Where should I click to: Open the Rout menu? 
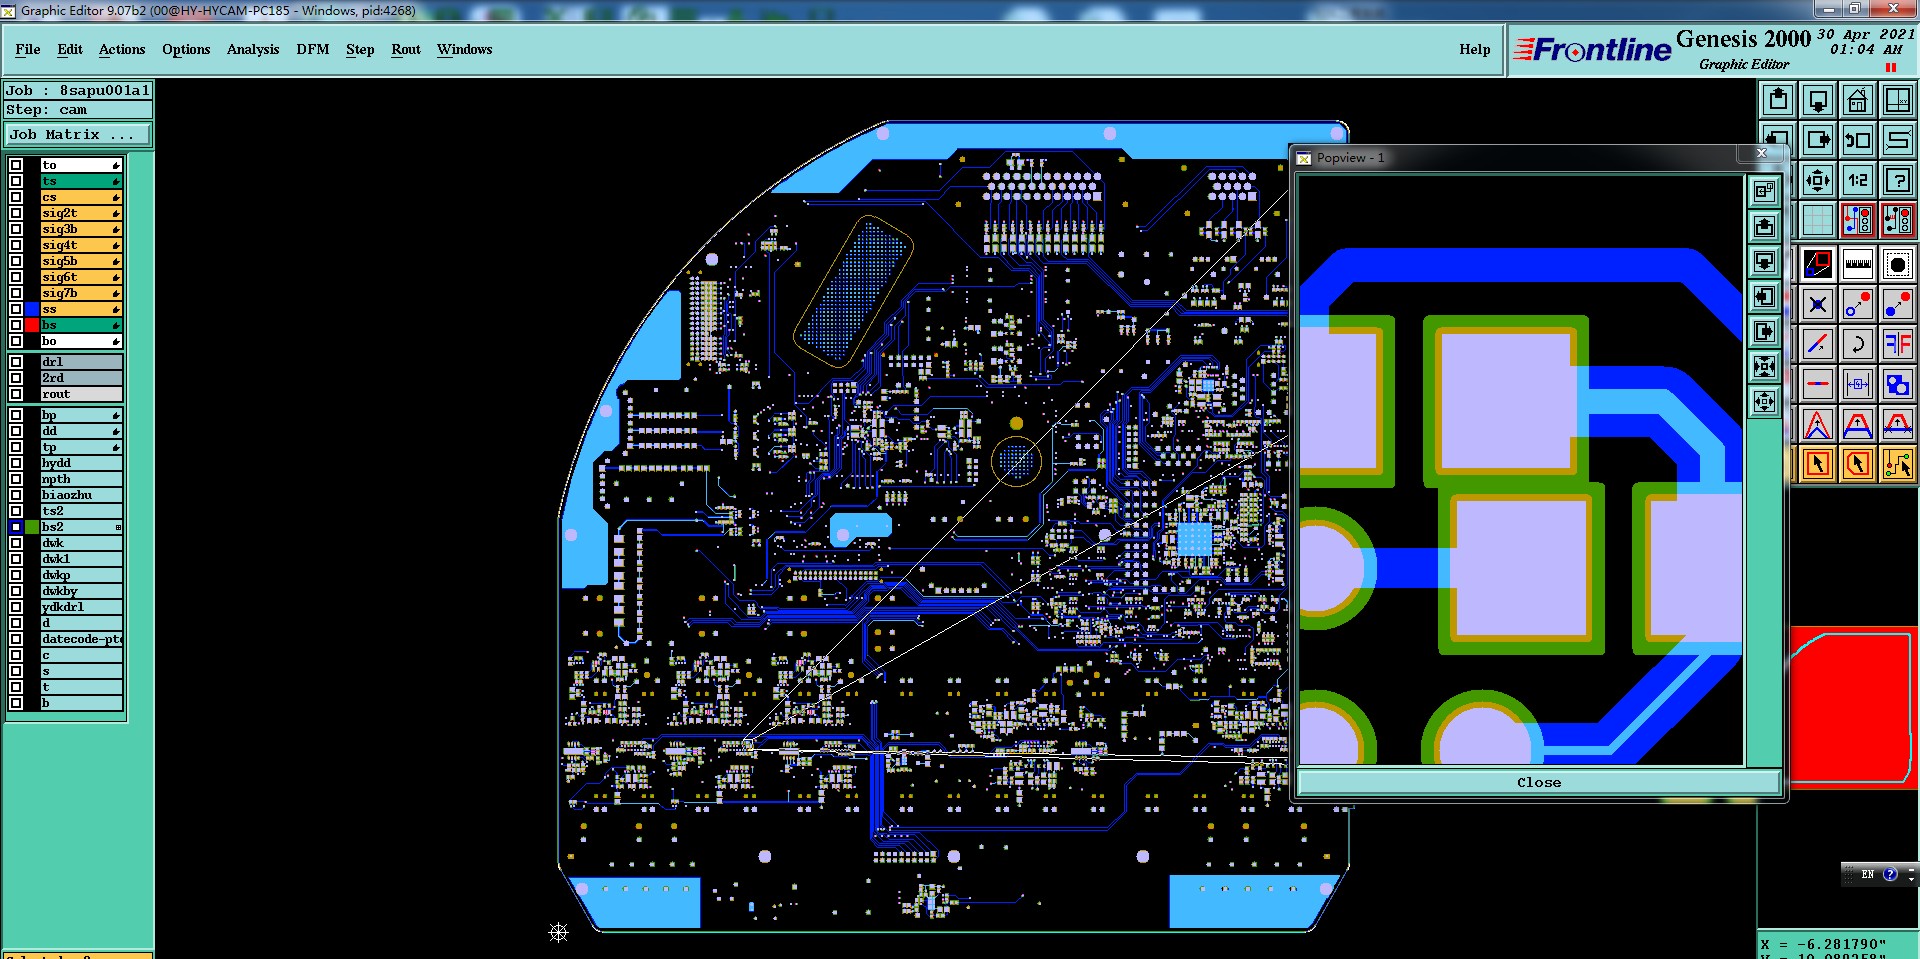406,49
